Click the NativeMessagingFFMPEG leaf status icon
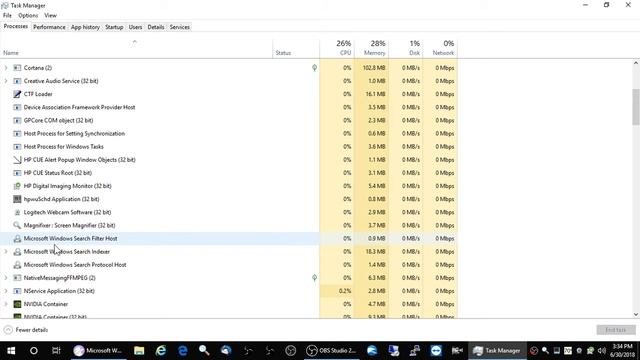This screenshot has width=640, height=360. tap(314, 278)
